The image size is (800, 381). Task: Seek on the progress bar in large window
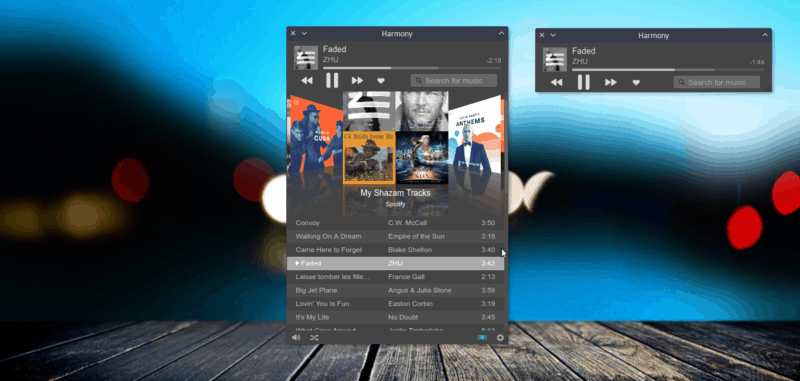(412, 67)
